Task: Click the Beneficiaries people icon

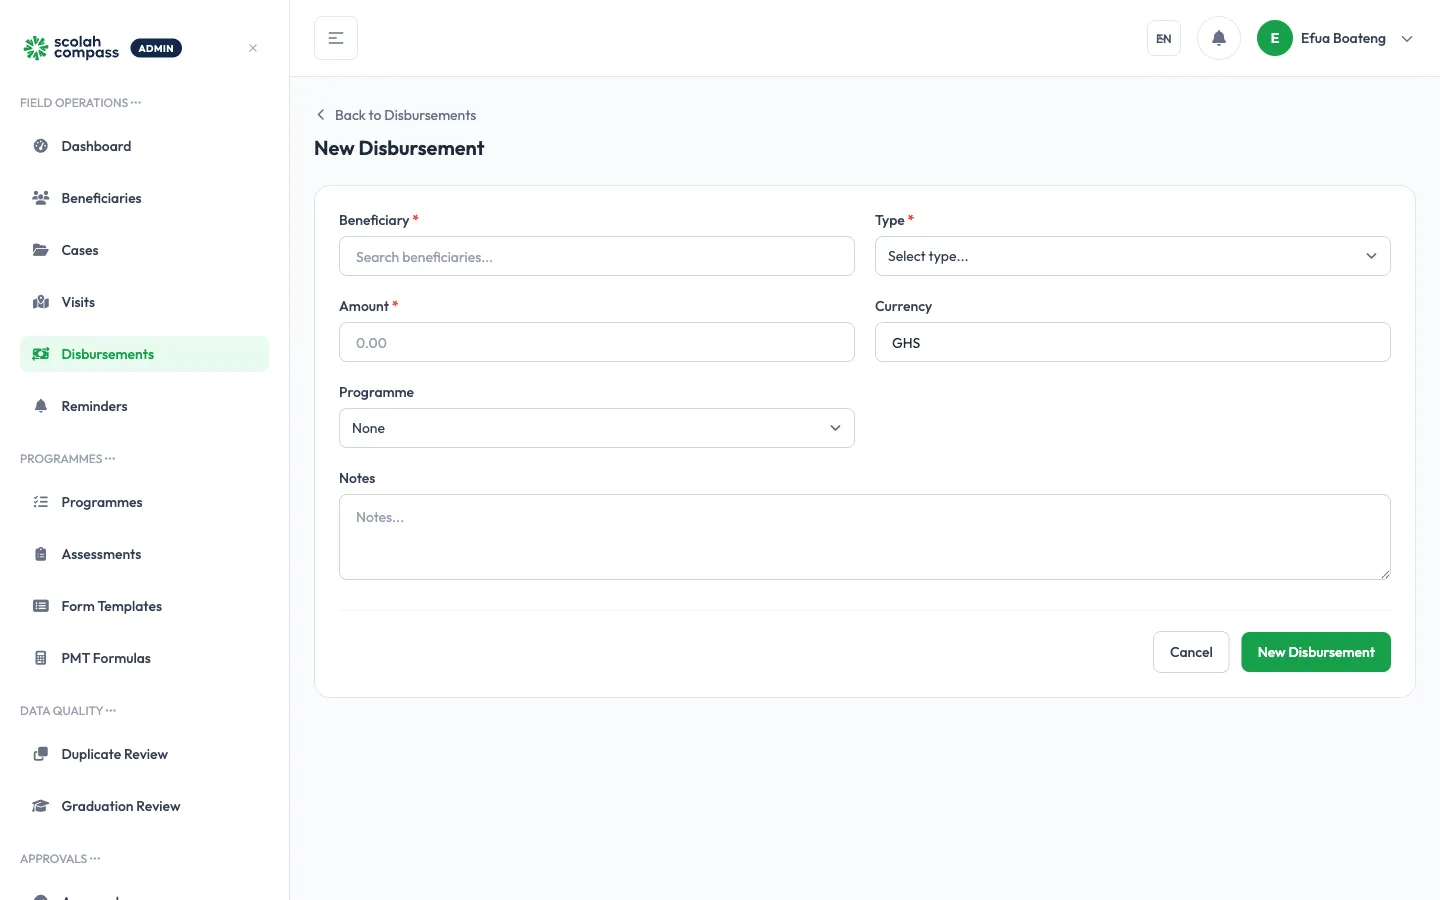Action: [x=41, y=198]
